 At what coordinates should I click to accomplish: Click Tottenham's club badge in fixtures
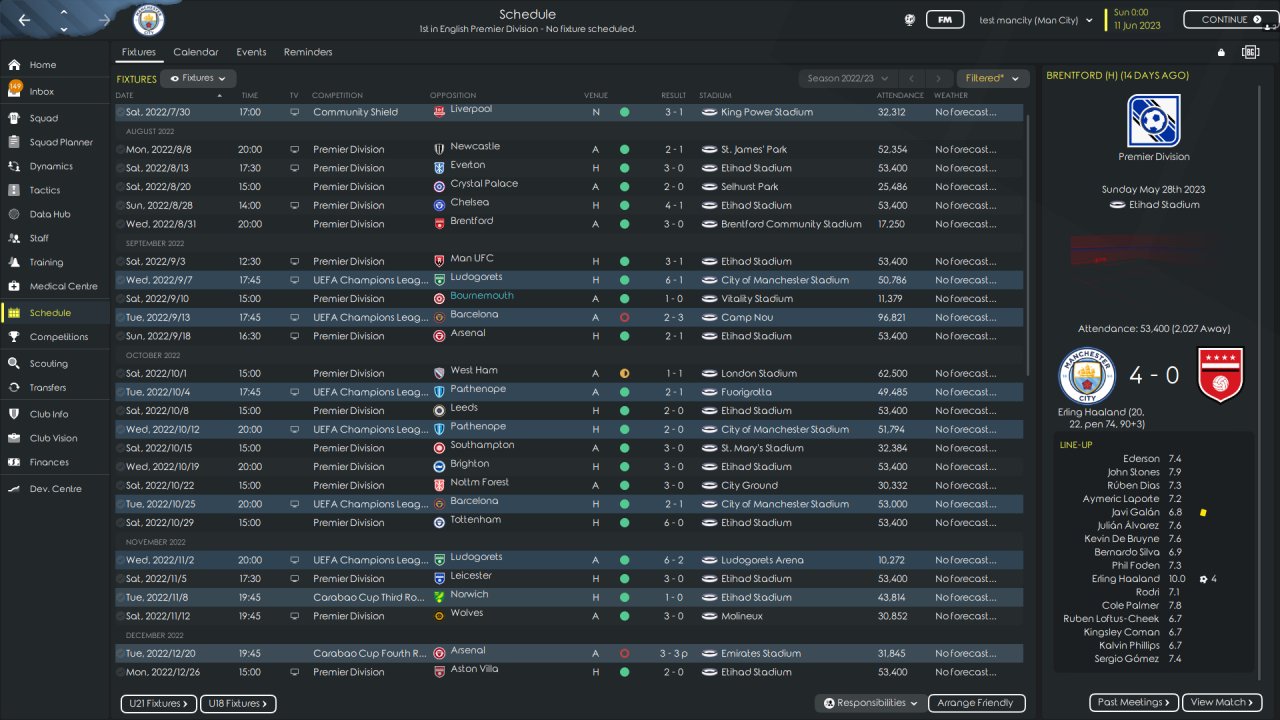[x=439, y=522]
